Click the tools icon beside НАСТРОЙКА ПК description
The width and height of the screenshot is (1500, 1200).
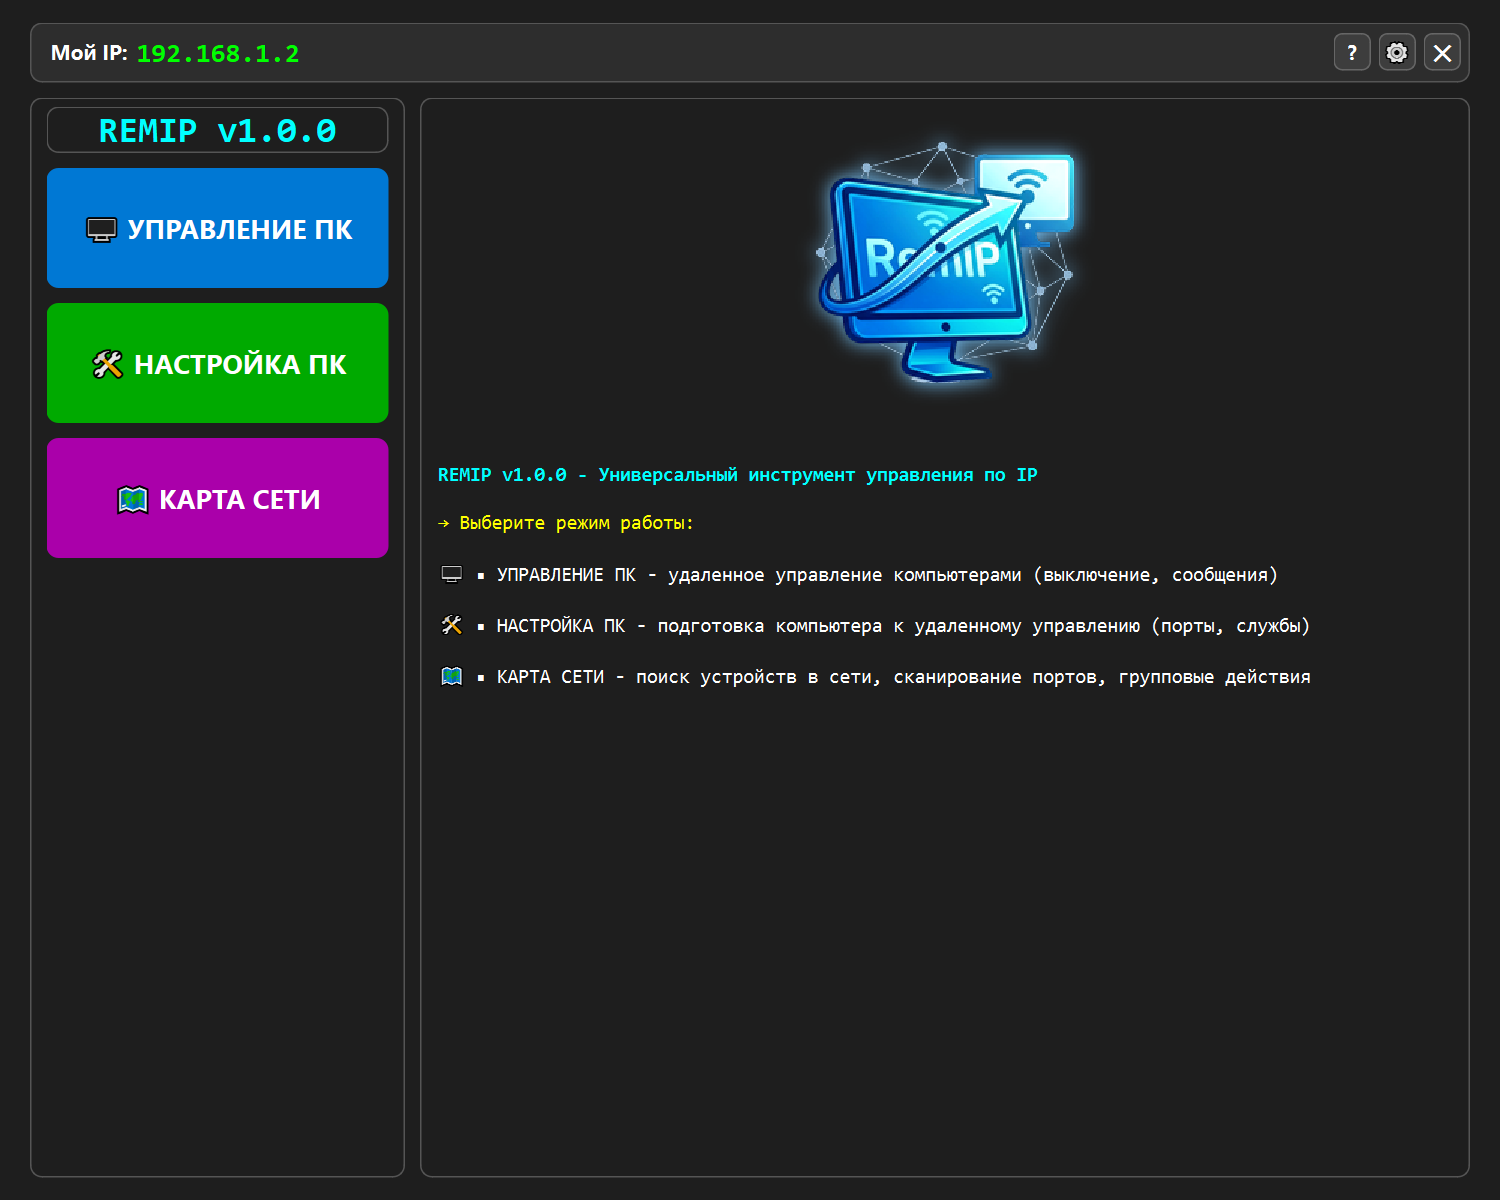[452, 624]
